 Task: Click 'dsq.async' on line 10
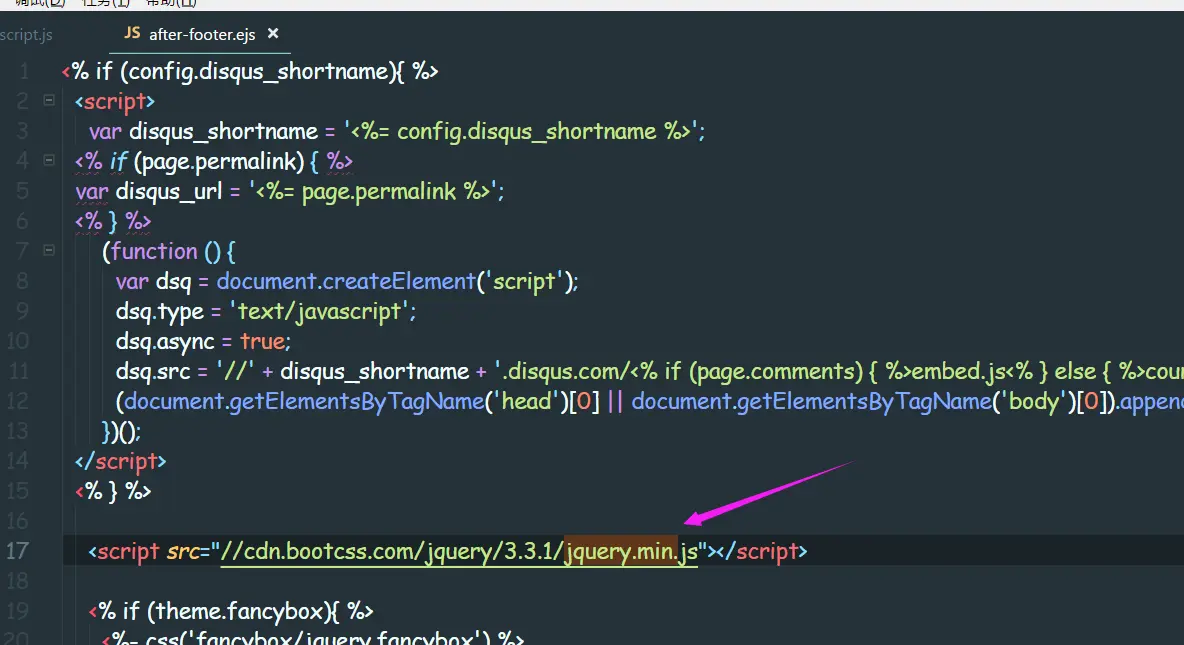tap(165, 341)
